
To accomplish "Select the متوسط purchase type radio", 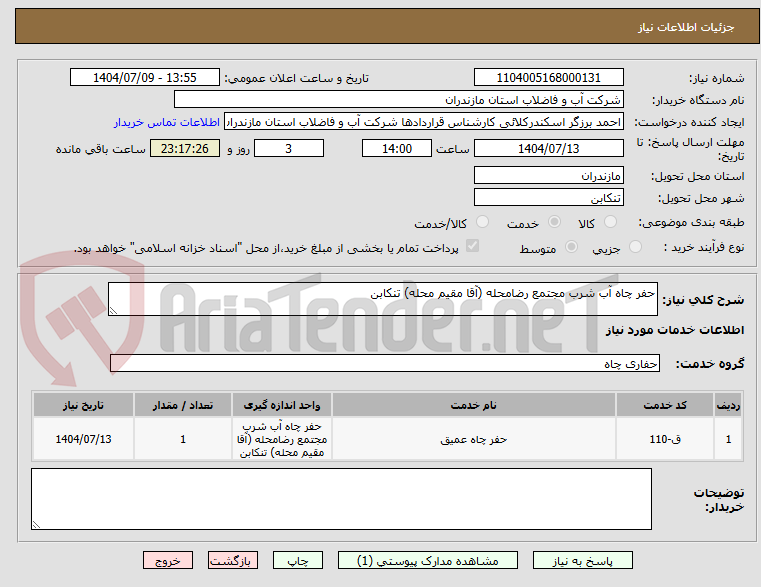I will (572, 247).
